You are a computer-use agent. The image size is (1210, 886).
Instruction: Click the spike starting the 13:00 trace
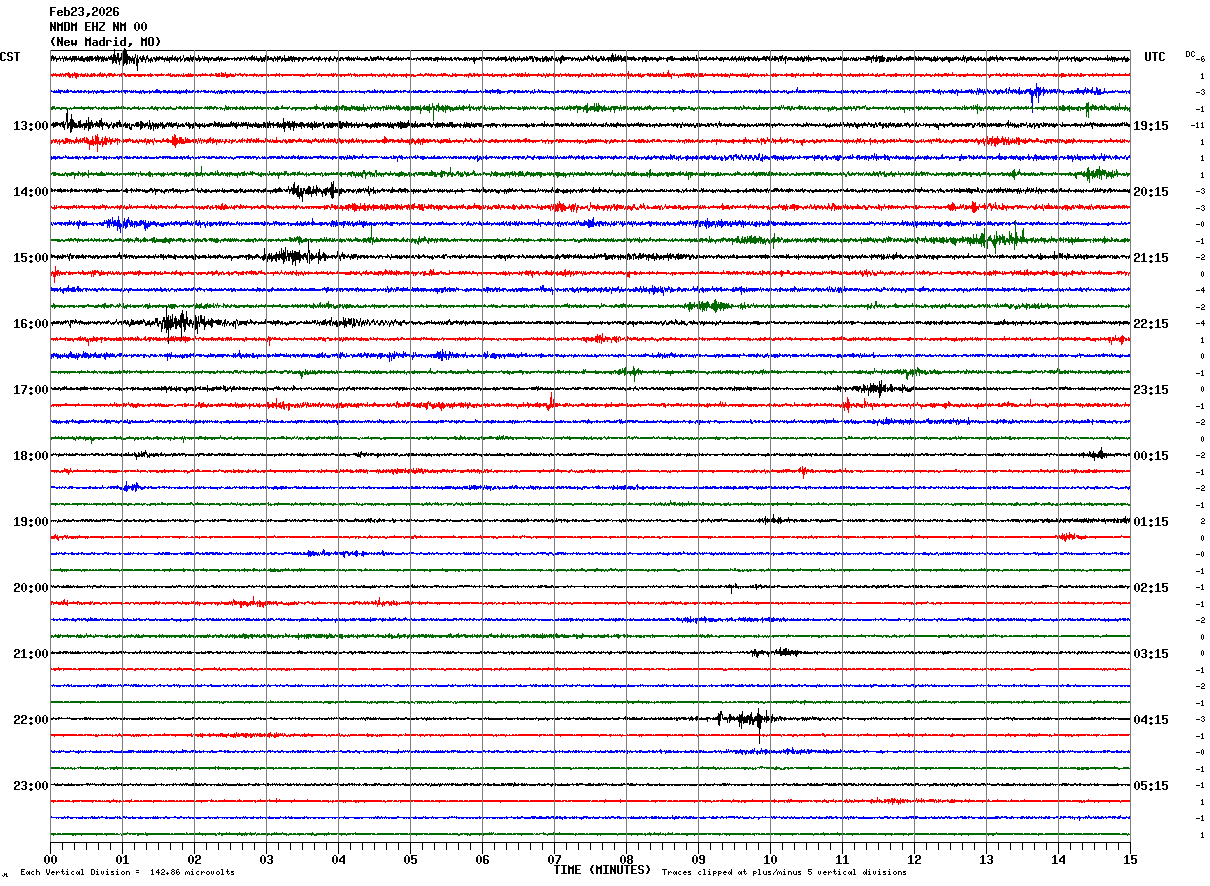[x=67, y=122]
